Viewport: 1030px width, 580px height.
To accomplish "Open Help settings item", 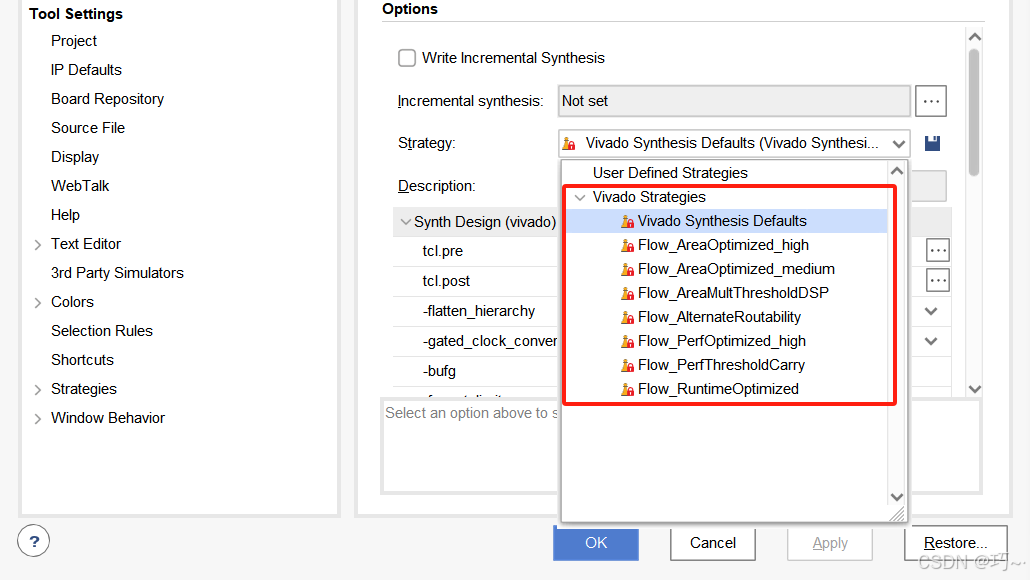I will click(x=65, y=215).
